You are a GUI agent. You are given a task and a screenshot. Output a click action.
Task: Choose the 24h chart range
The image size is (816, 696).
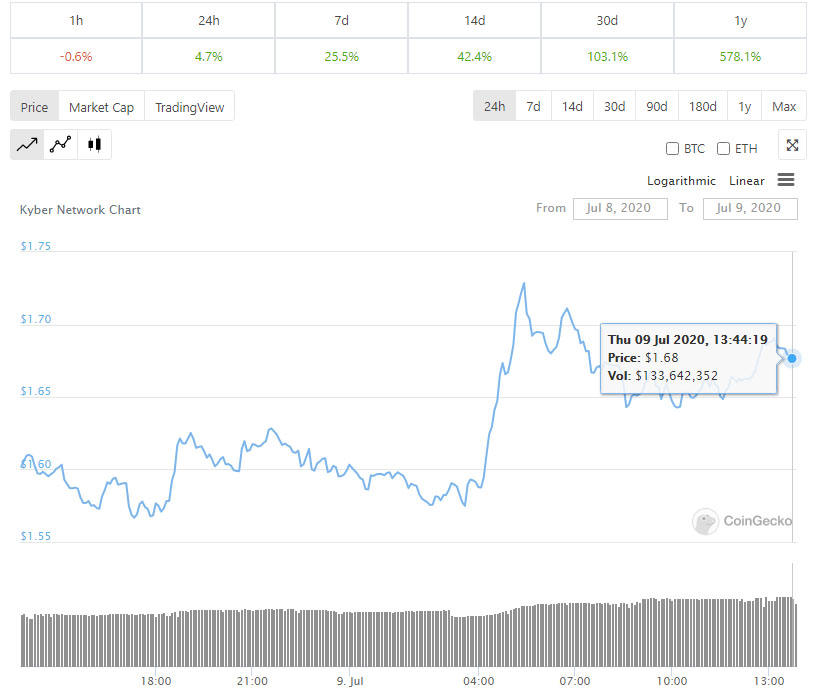click(x=494, y=106)
